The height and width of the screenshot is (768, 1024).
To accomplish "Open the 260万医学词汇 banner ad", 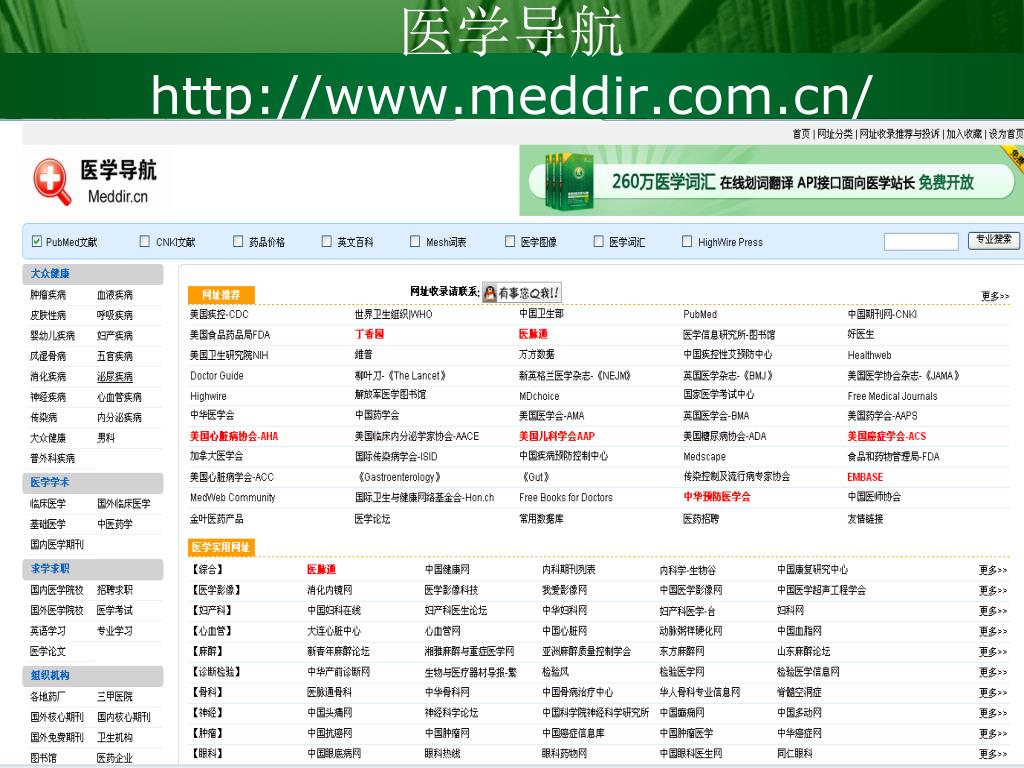I will [x=771, y=181].
